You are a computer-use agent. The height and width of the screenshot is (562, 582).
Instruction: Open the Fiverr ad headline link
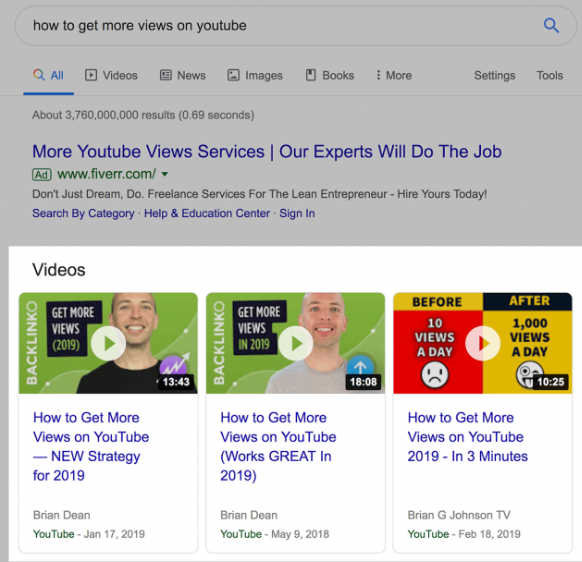pyautogui.click(x=267, y=151)
